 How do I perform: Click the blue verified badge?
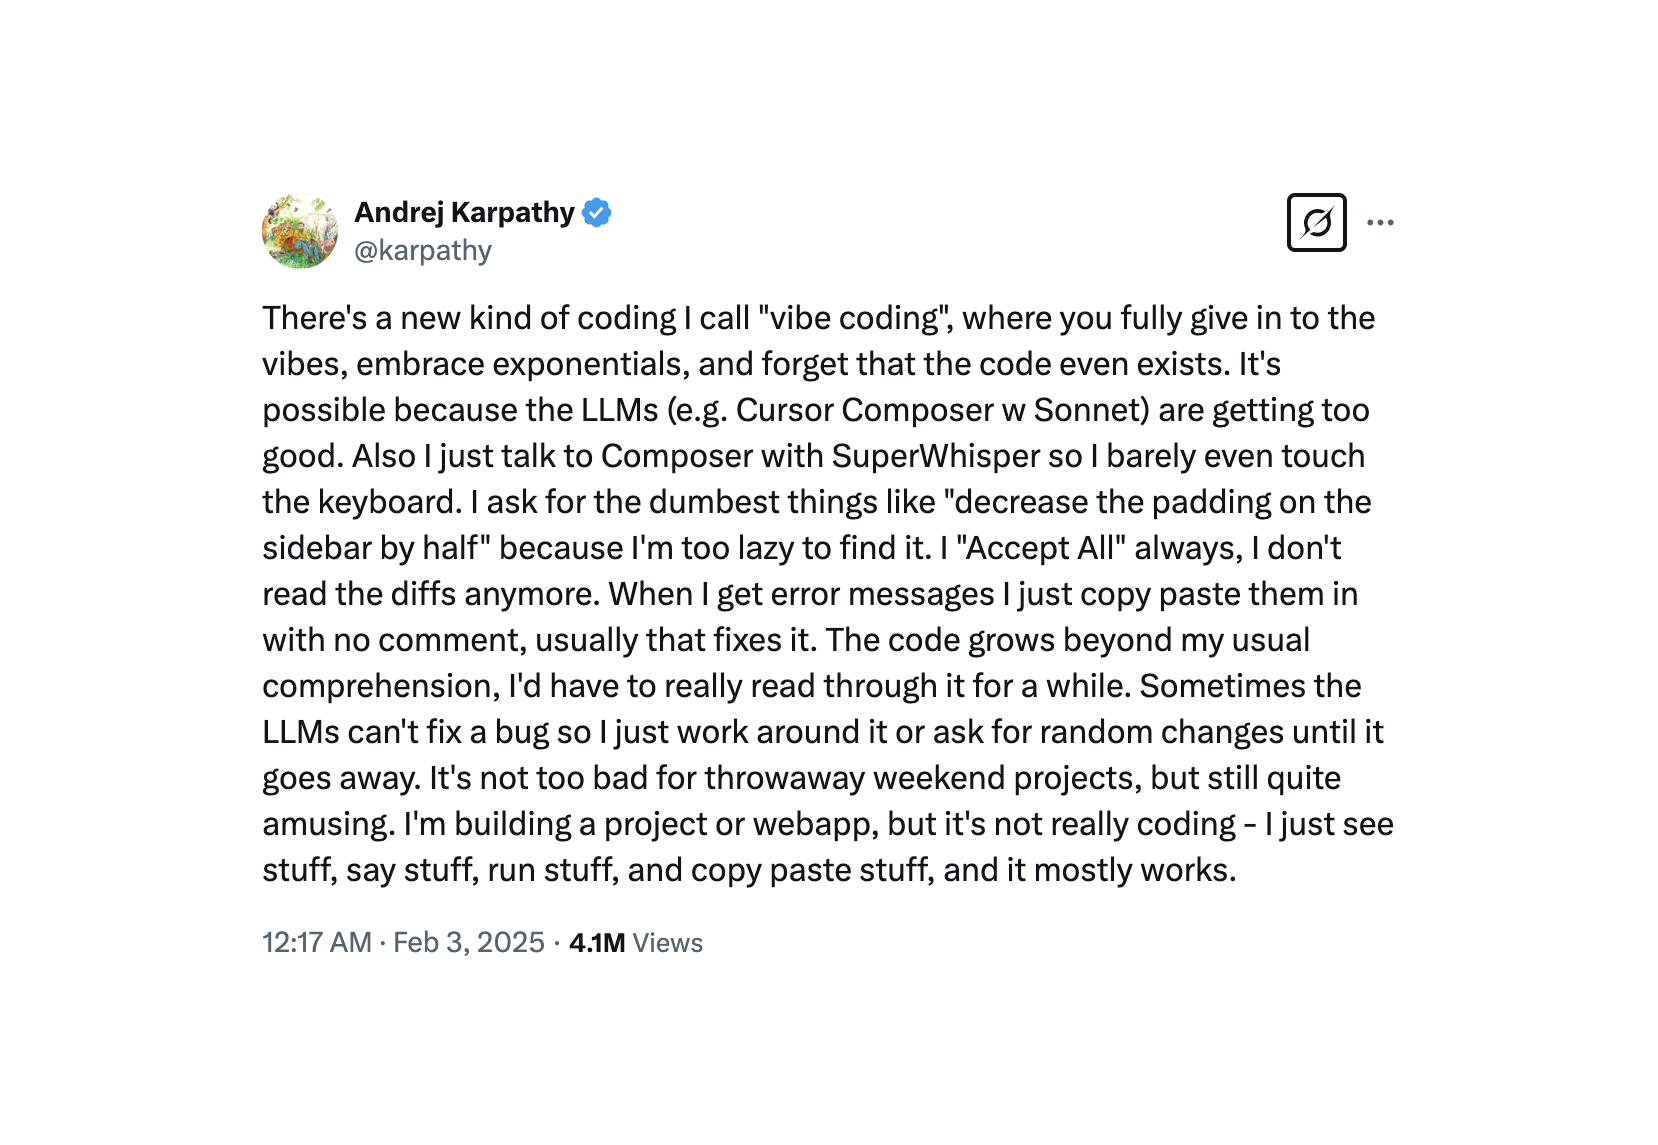coord(597,213)
